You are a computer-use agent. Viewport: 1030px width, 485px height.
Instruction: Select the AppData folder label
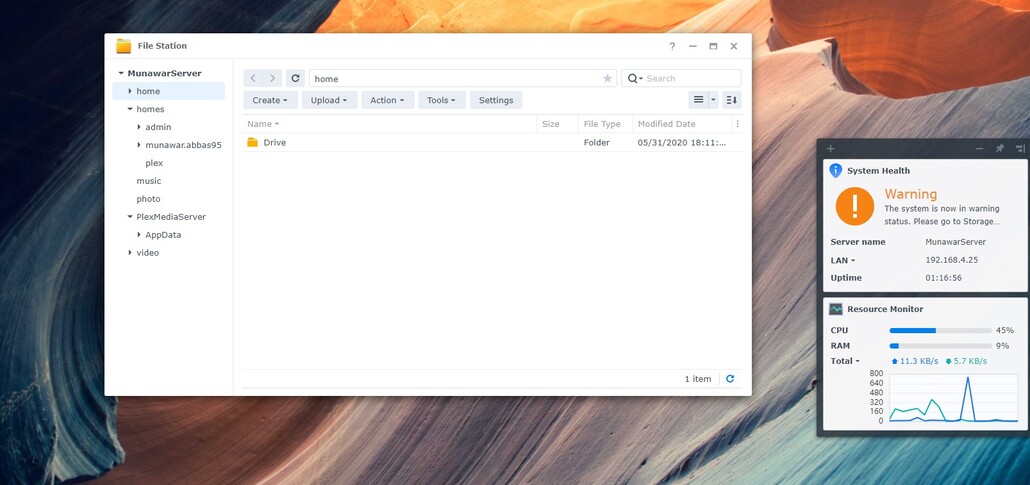point(163,235)
